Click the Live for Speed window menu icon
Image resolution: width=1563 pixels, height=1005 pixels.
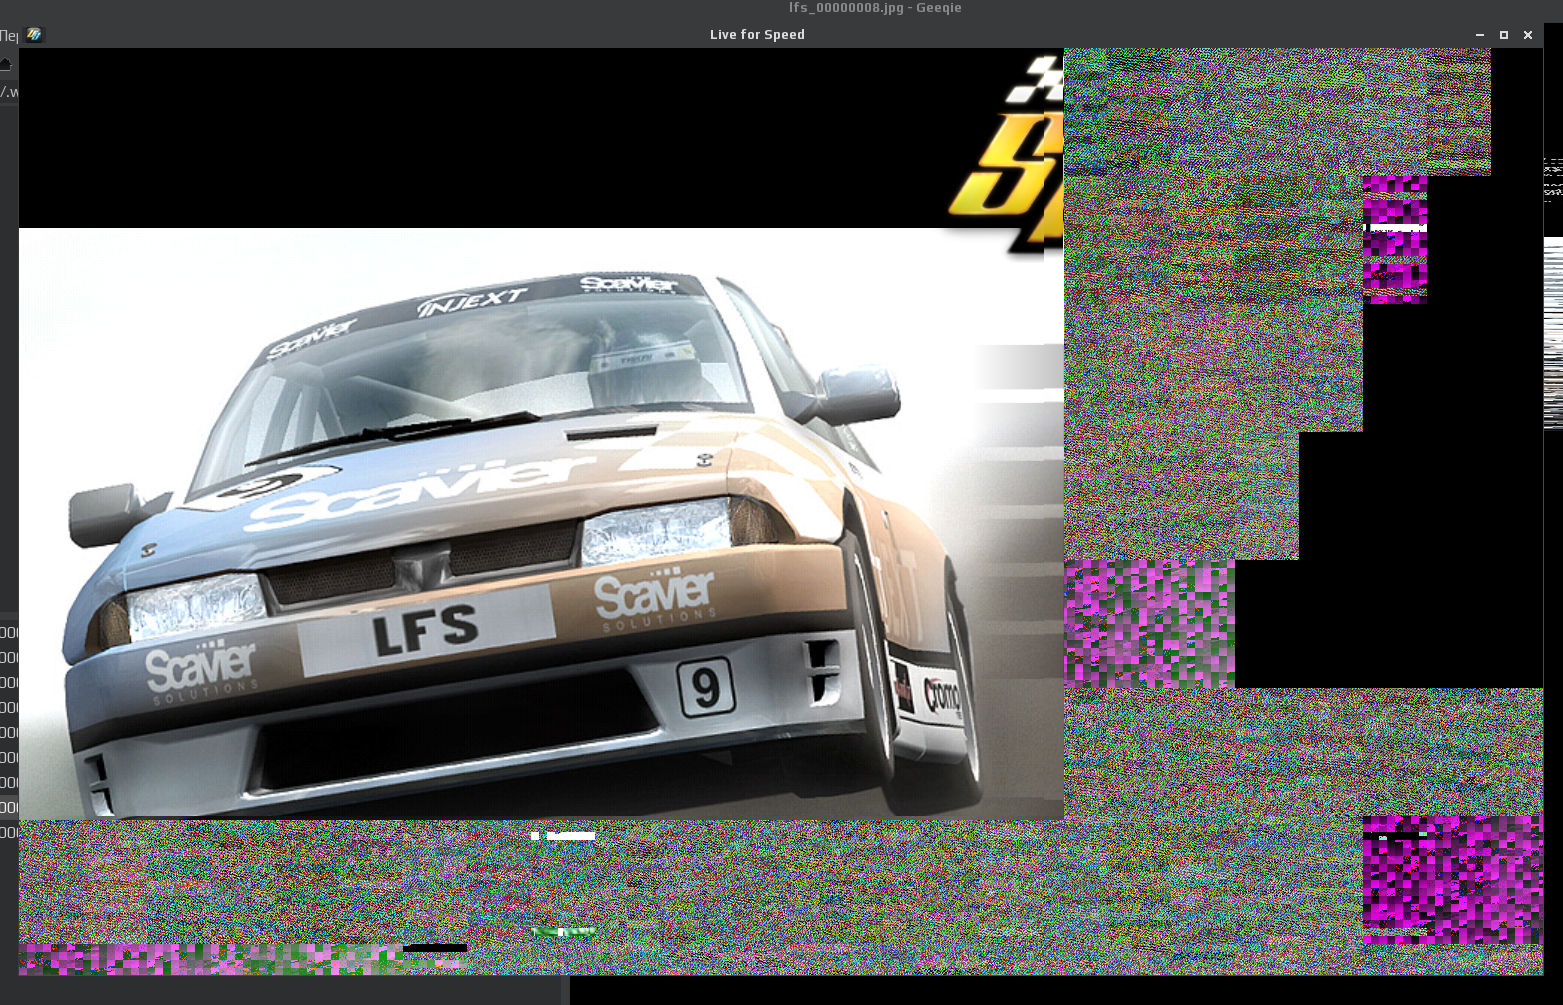pos(34,34)
